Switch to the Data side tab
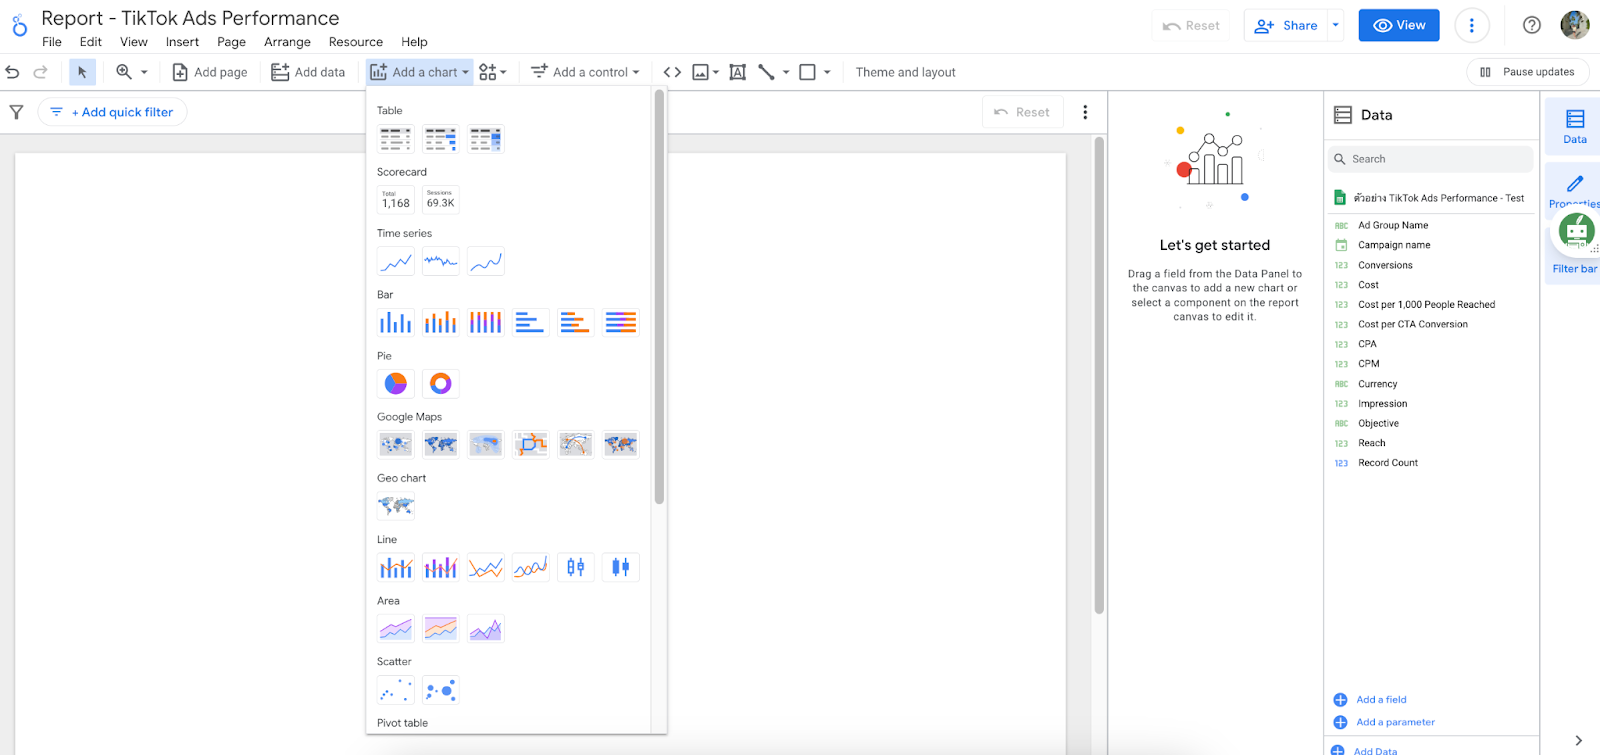 (1574, 126)
